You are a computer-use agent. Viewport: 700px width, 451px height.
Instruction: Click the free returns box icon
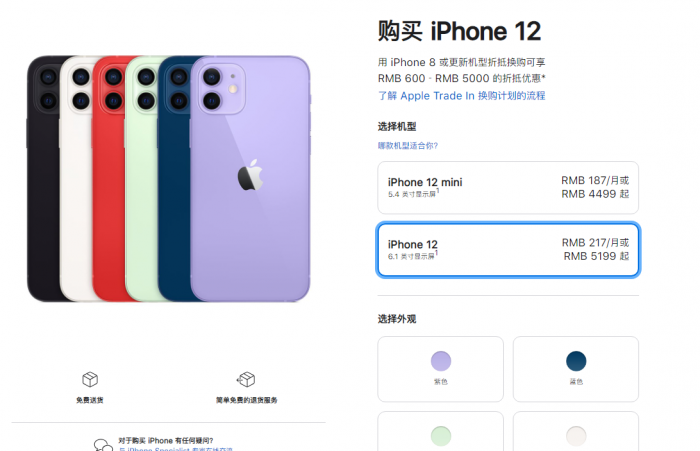[x=246, y=380]
